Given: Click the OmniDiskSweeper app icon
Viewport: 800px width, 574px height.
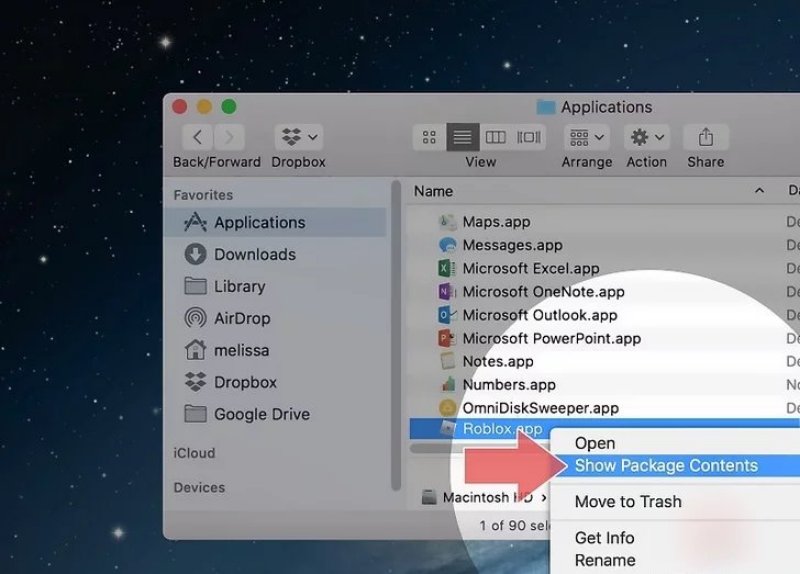Looking at the screenshot, I should pos(447,408).
